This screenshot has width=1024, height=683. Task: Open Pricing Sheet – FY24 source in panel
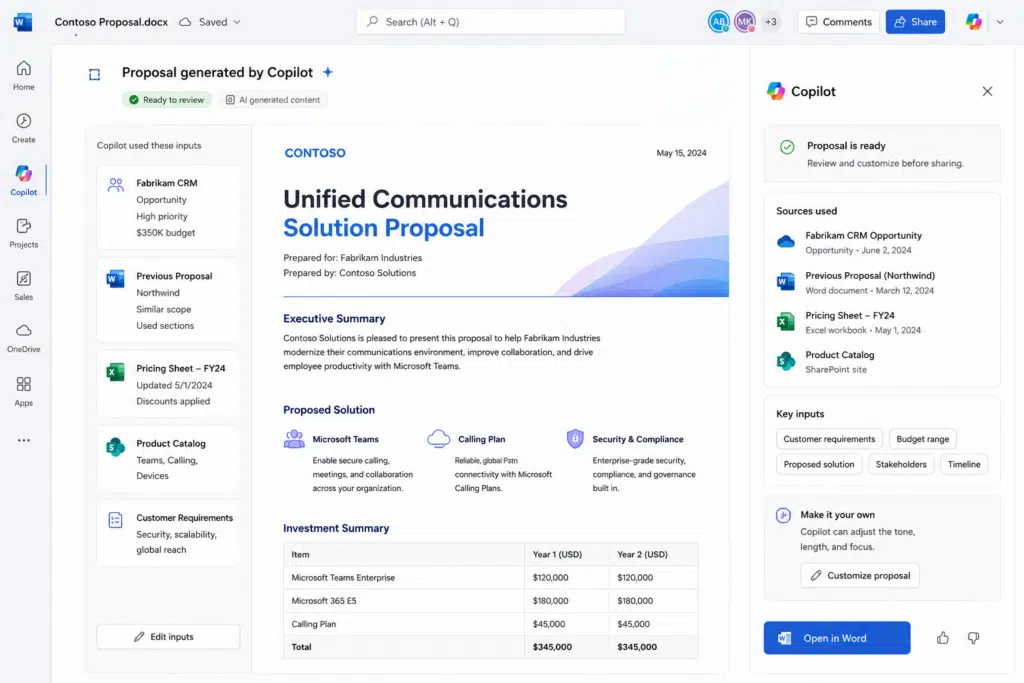[882, 323]
